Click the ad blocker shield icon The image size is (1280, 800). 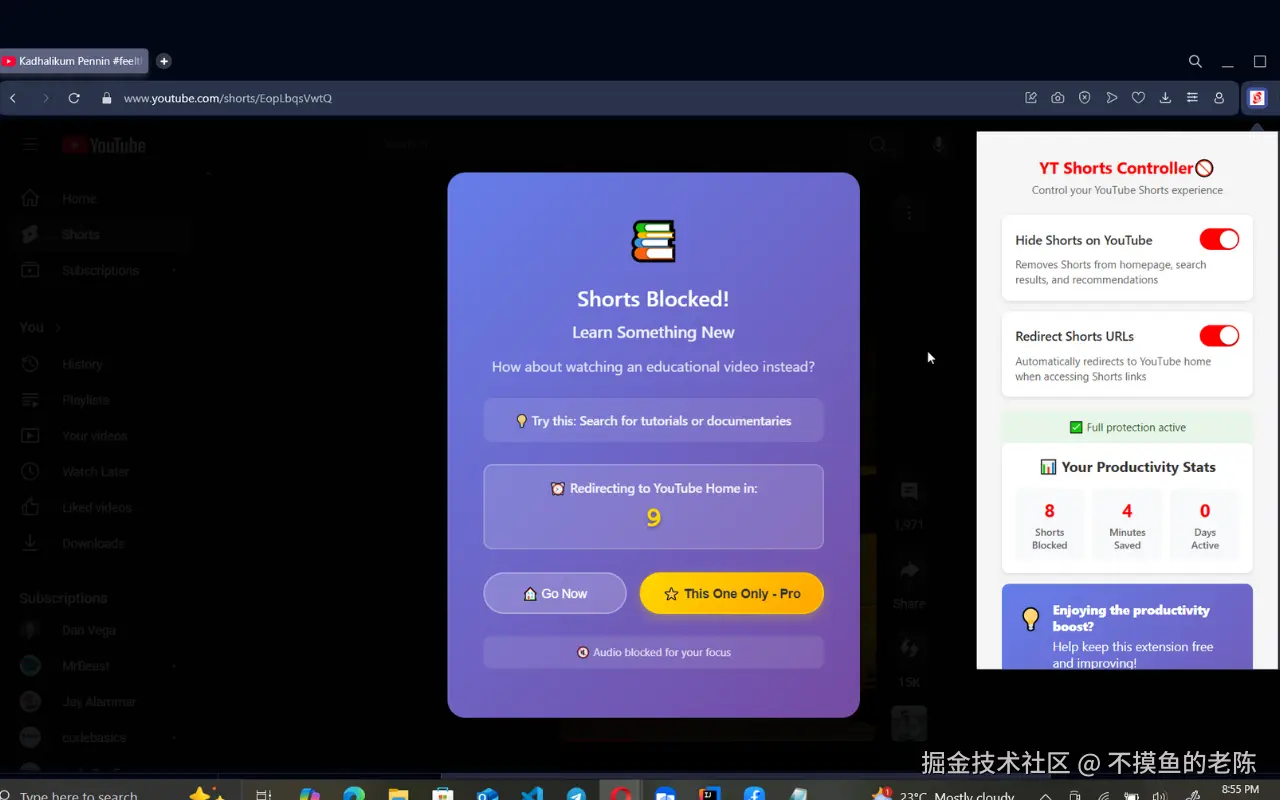(x=1085, y=98)
